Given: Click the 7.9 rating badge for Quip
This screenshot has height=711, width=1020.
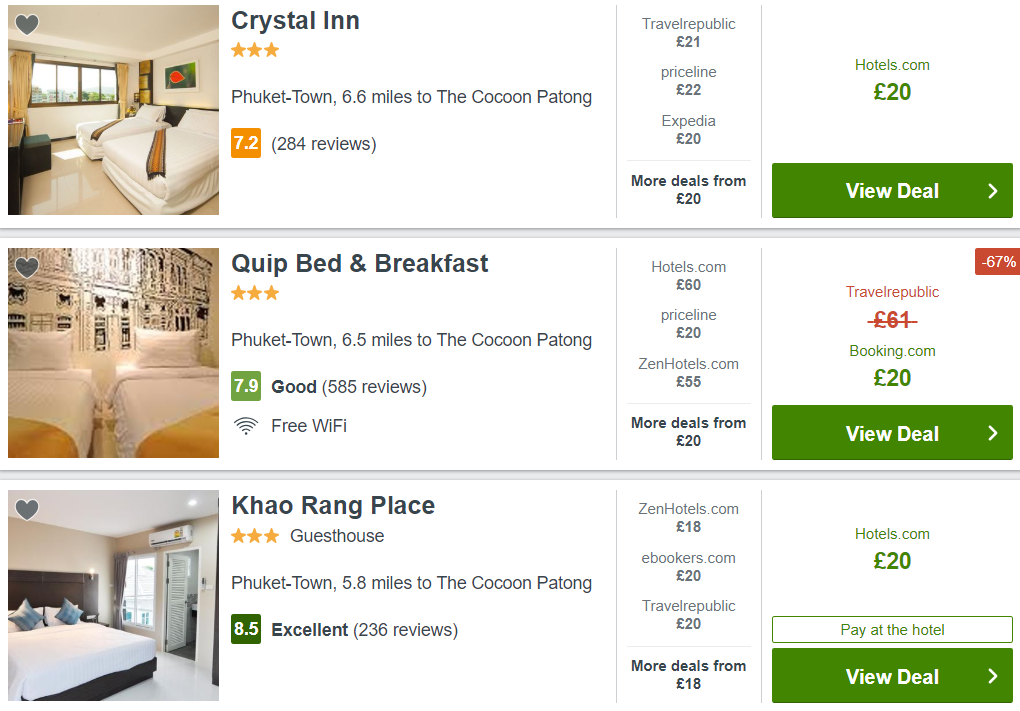Looking at the screenshot, I should coord(246,386).
